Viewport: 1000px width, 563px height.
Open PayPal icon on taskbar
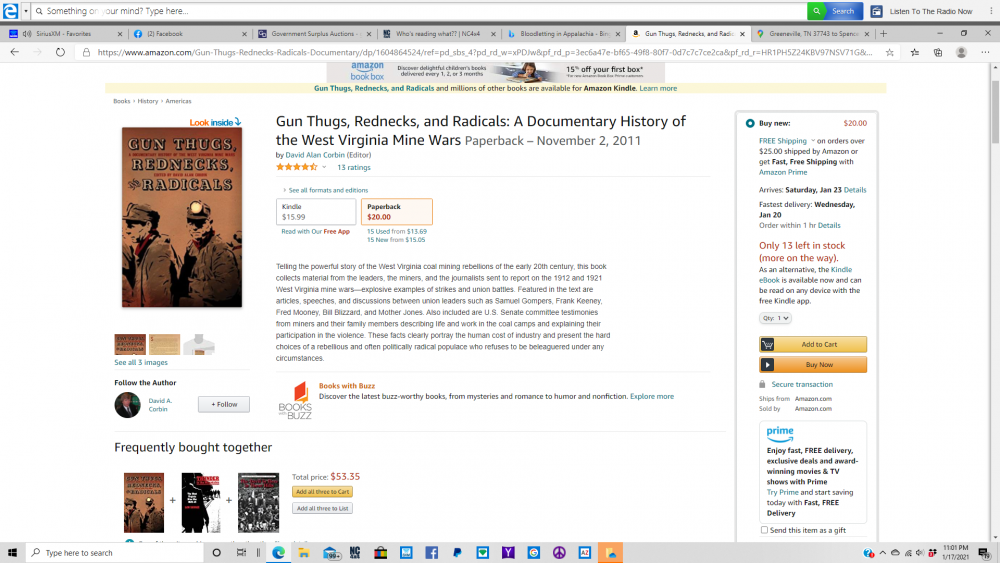tap(457, 553)
